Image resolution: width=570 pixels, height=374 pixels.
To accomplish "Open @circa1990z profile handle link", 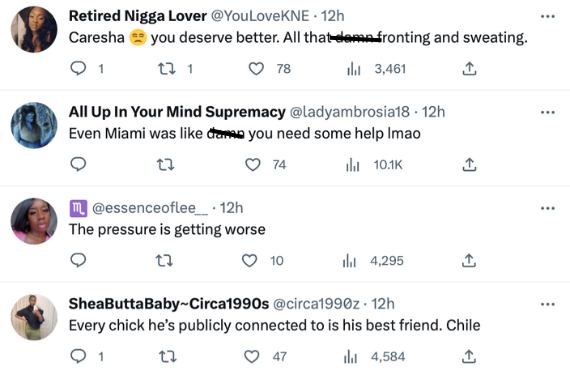I will [316, 303].
